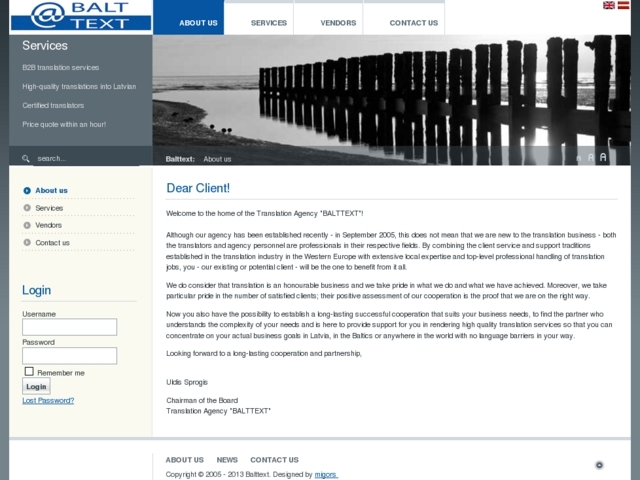The width and height of the screenshot is (640, 480).
Task: Focus the Password input field
Action: click(69, 356)
